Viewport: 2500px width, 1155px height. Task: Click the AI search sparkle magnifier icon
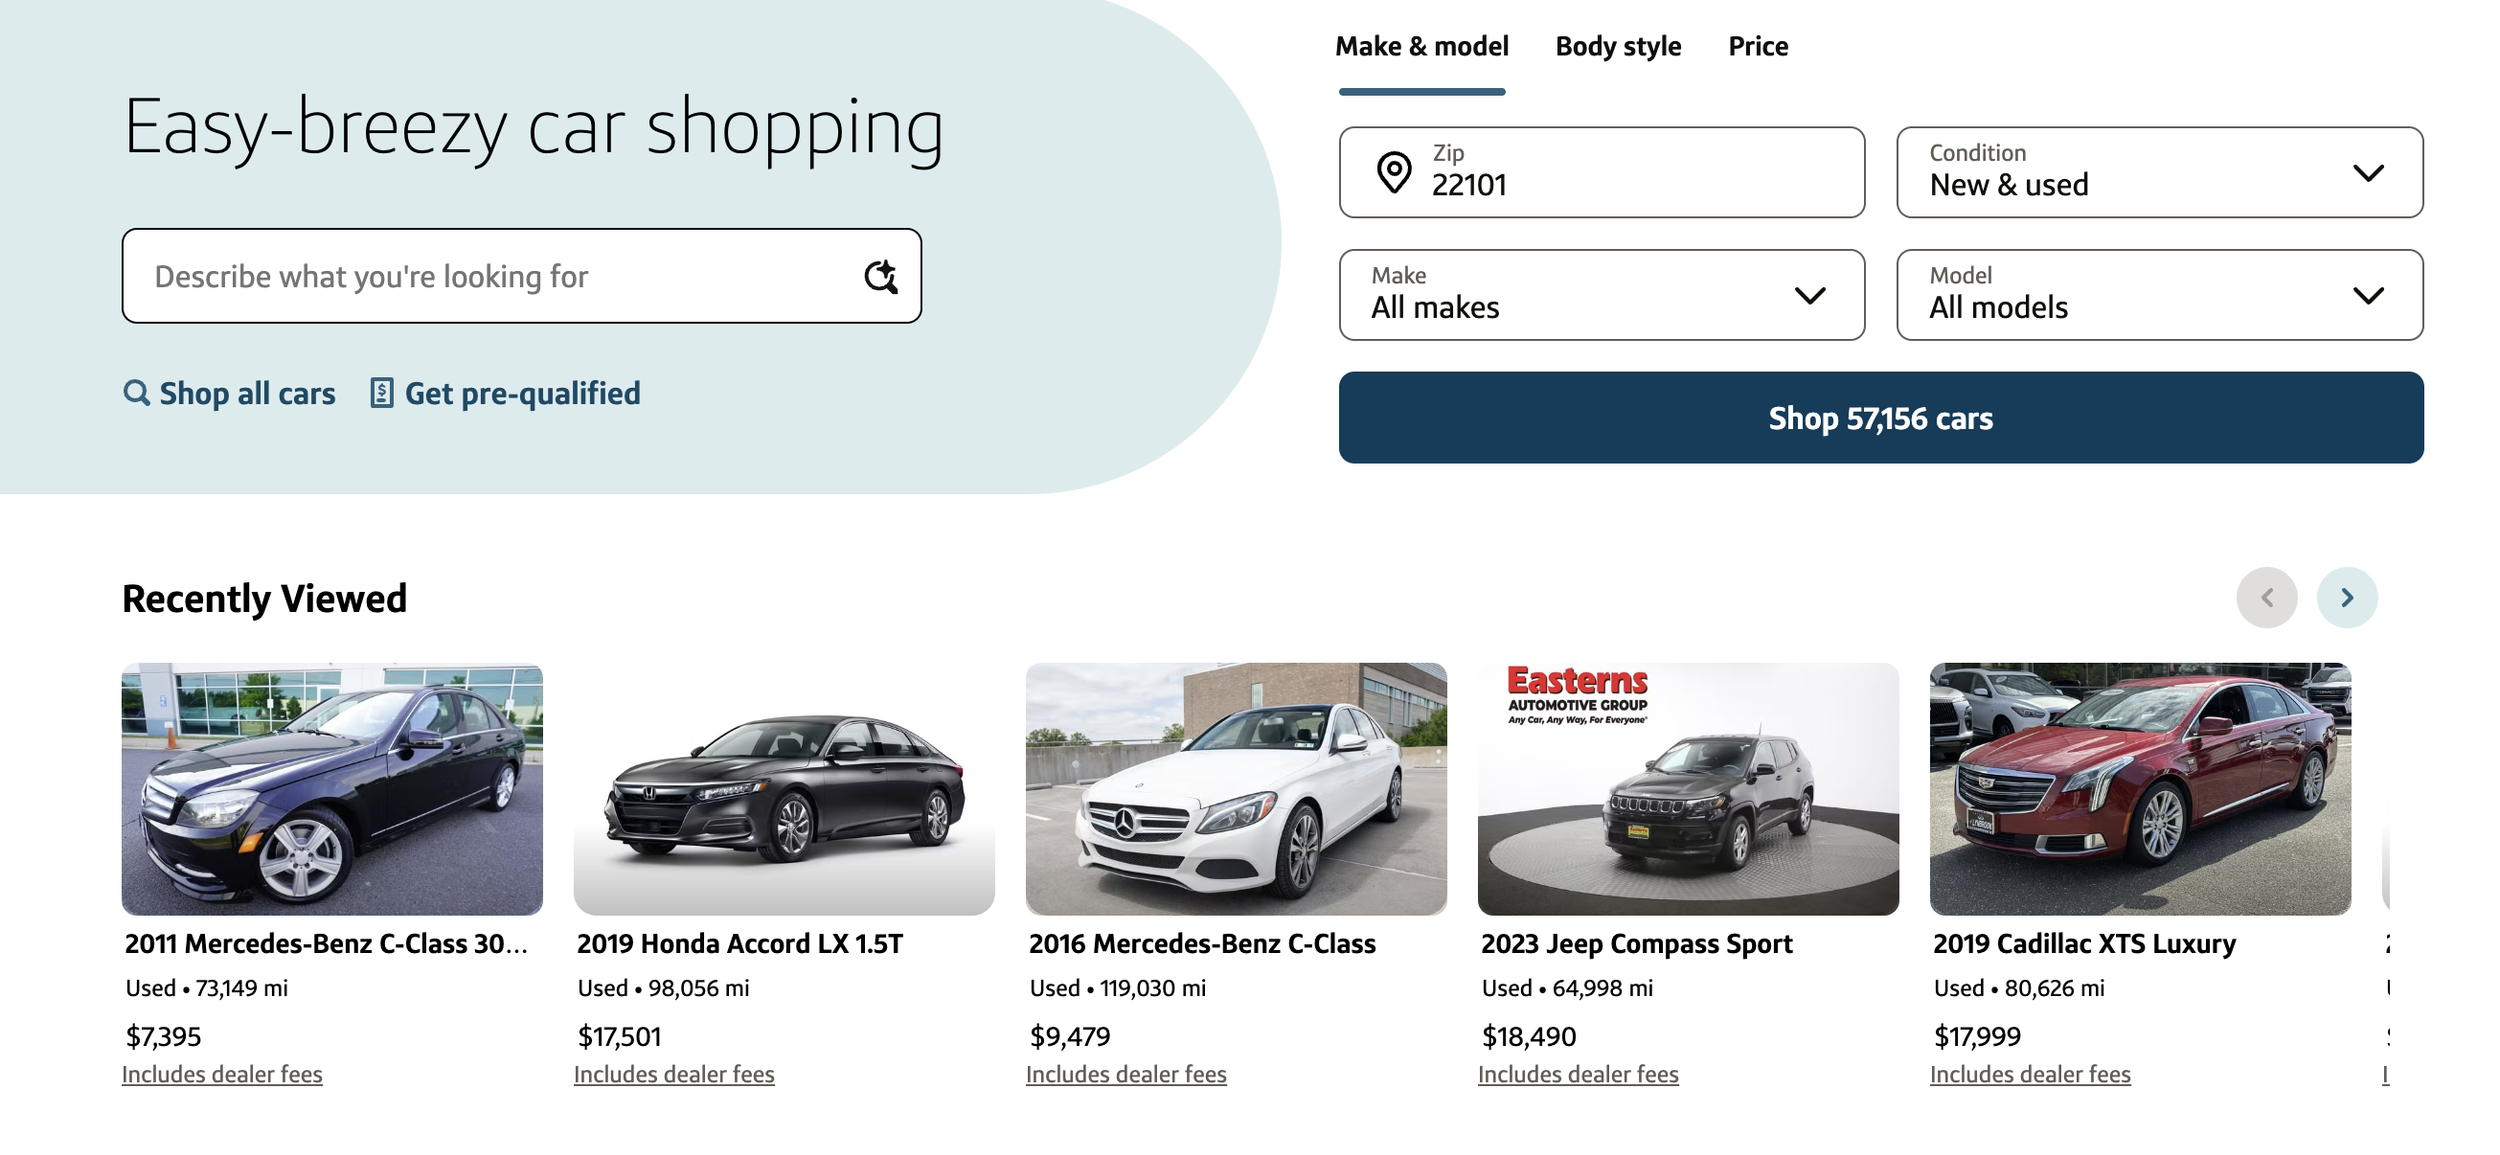click(880, 276)
